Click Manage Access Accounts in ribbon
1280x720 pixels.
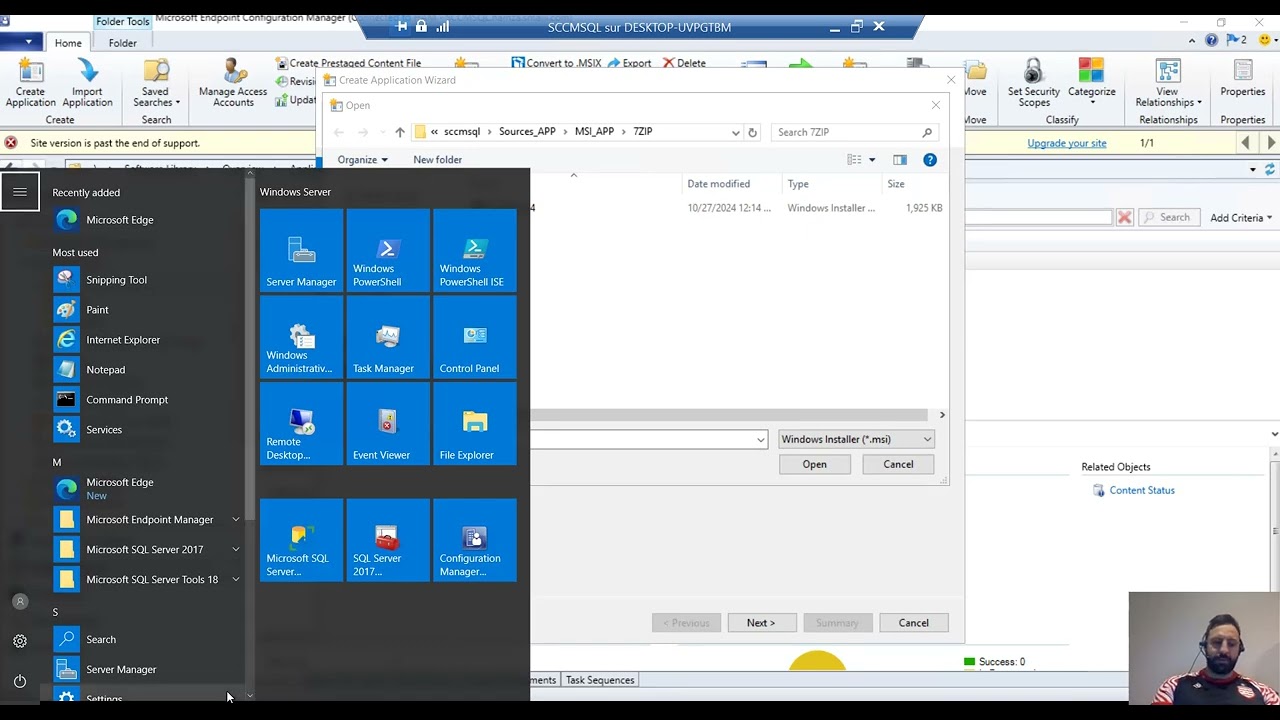pyautogui.click(x=233, y=84)
